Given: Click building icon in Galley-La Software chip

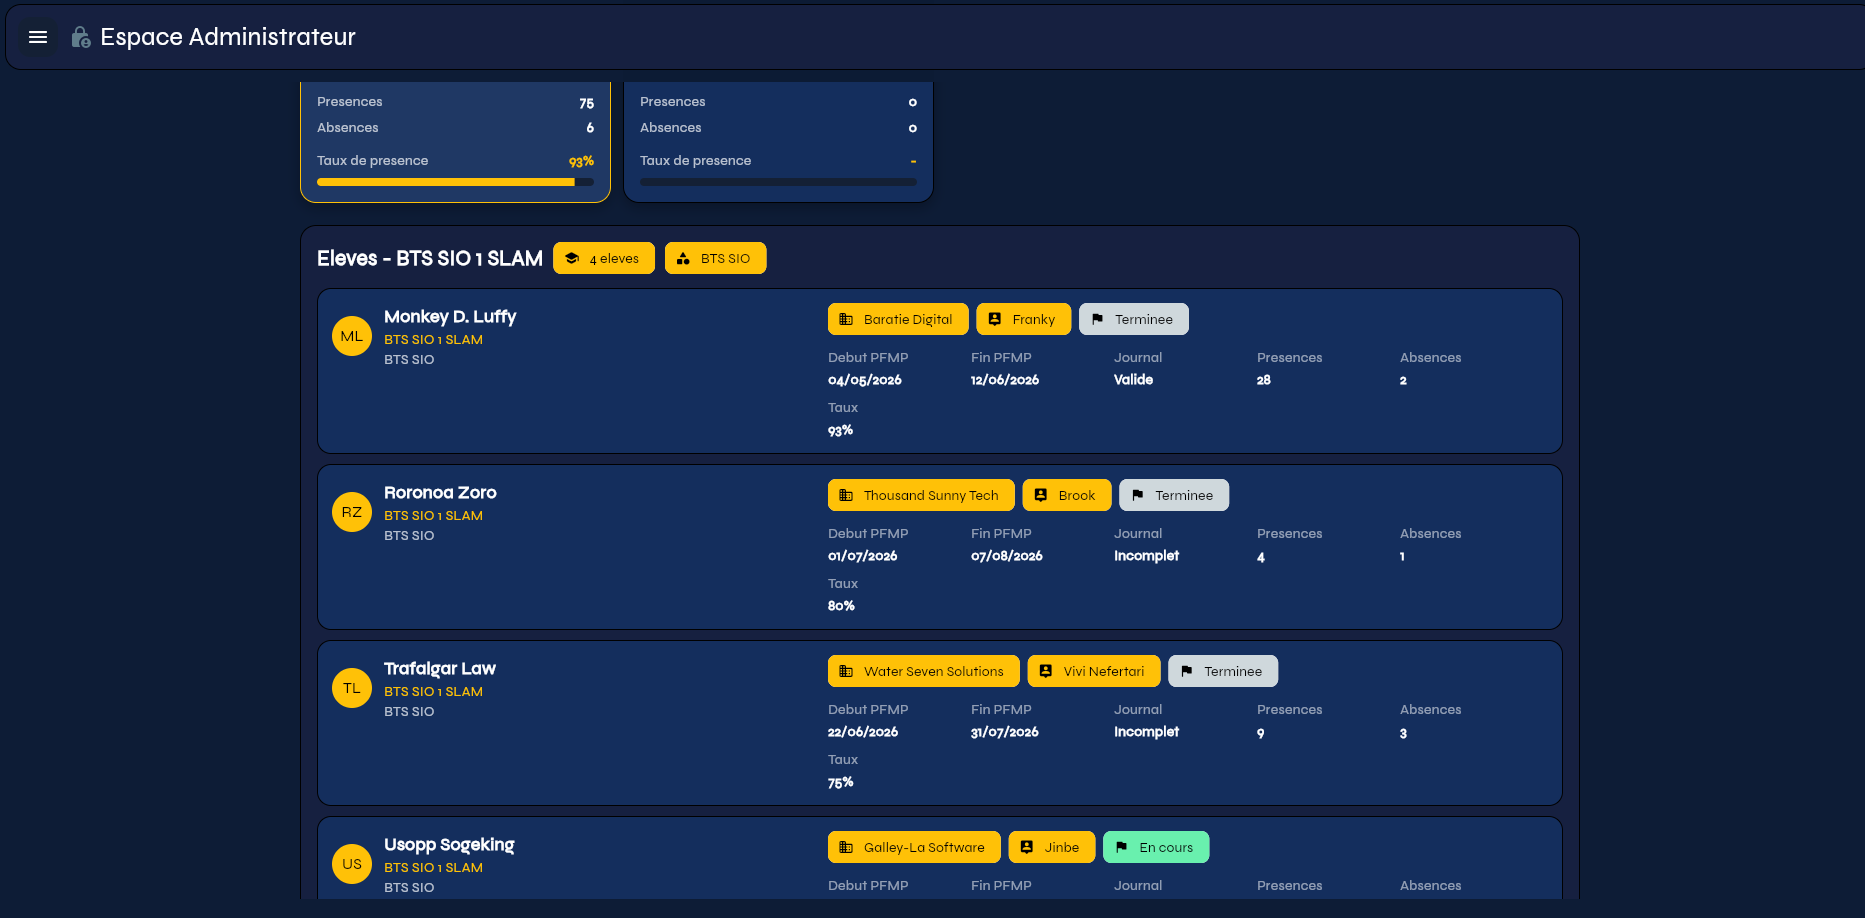Looking at the screenshot, I should [x=846, y=847].
